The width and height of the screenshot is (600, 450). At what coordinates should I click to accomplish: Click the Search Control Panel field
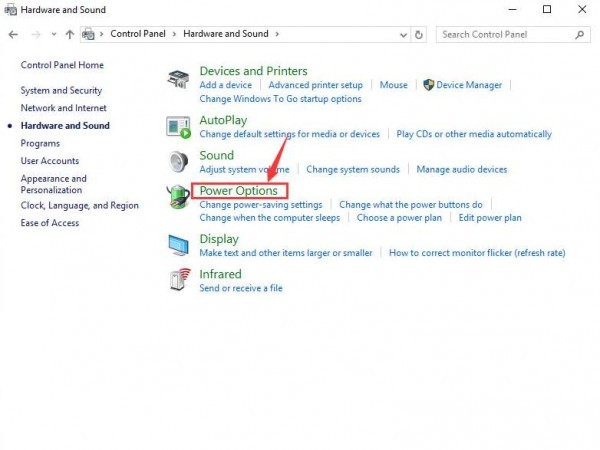(513, 34)
